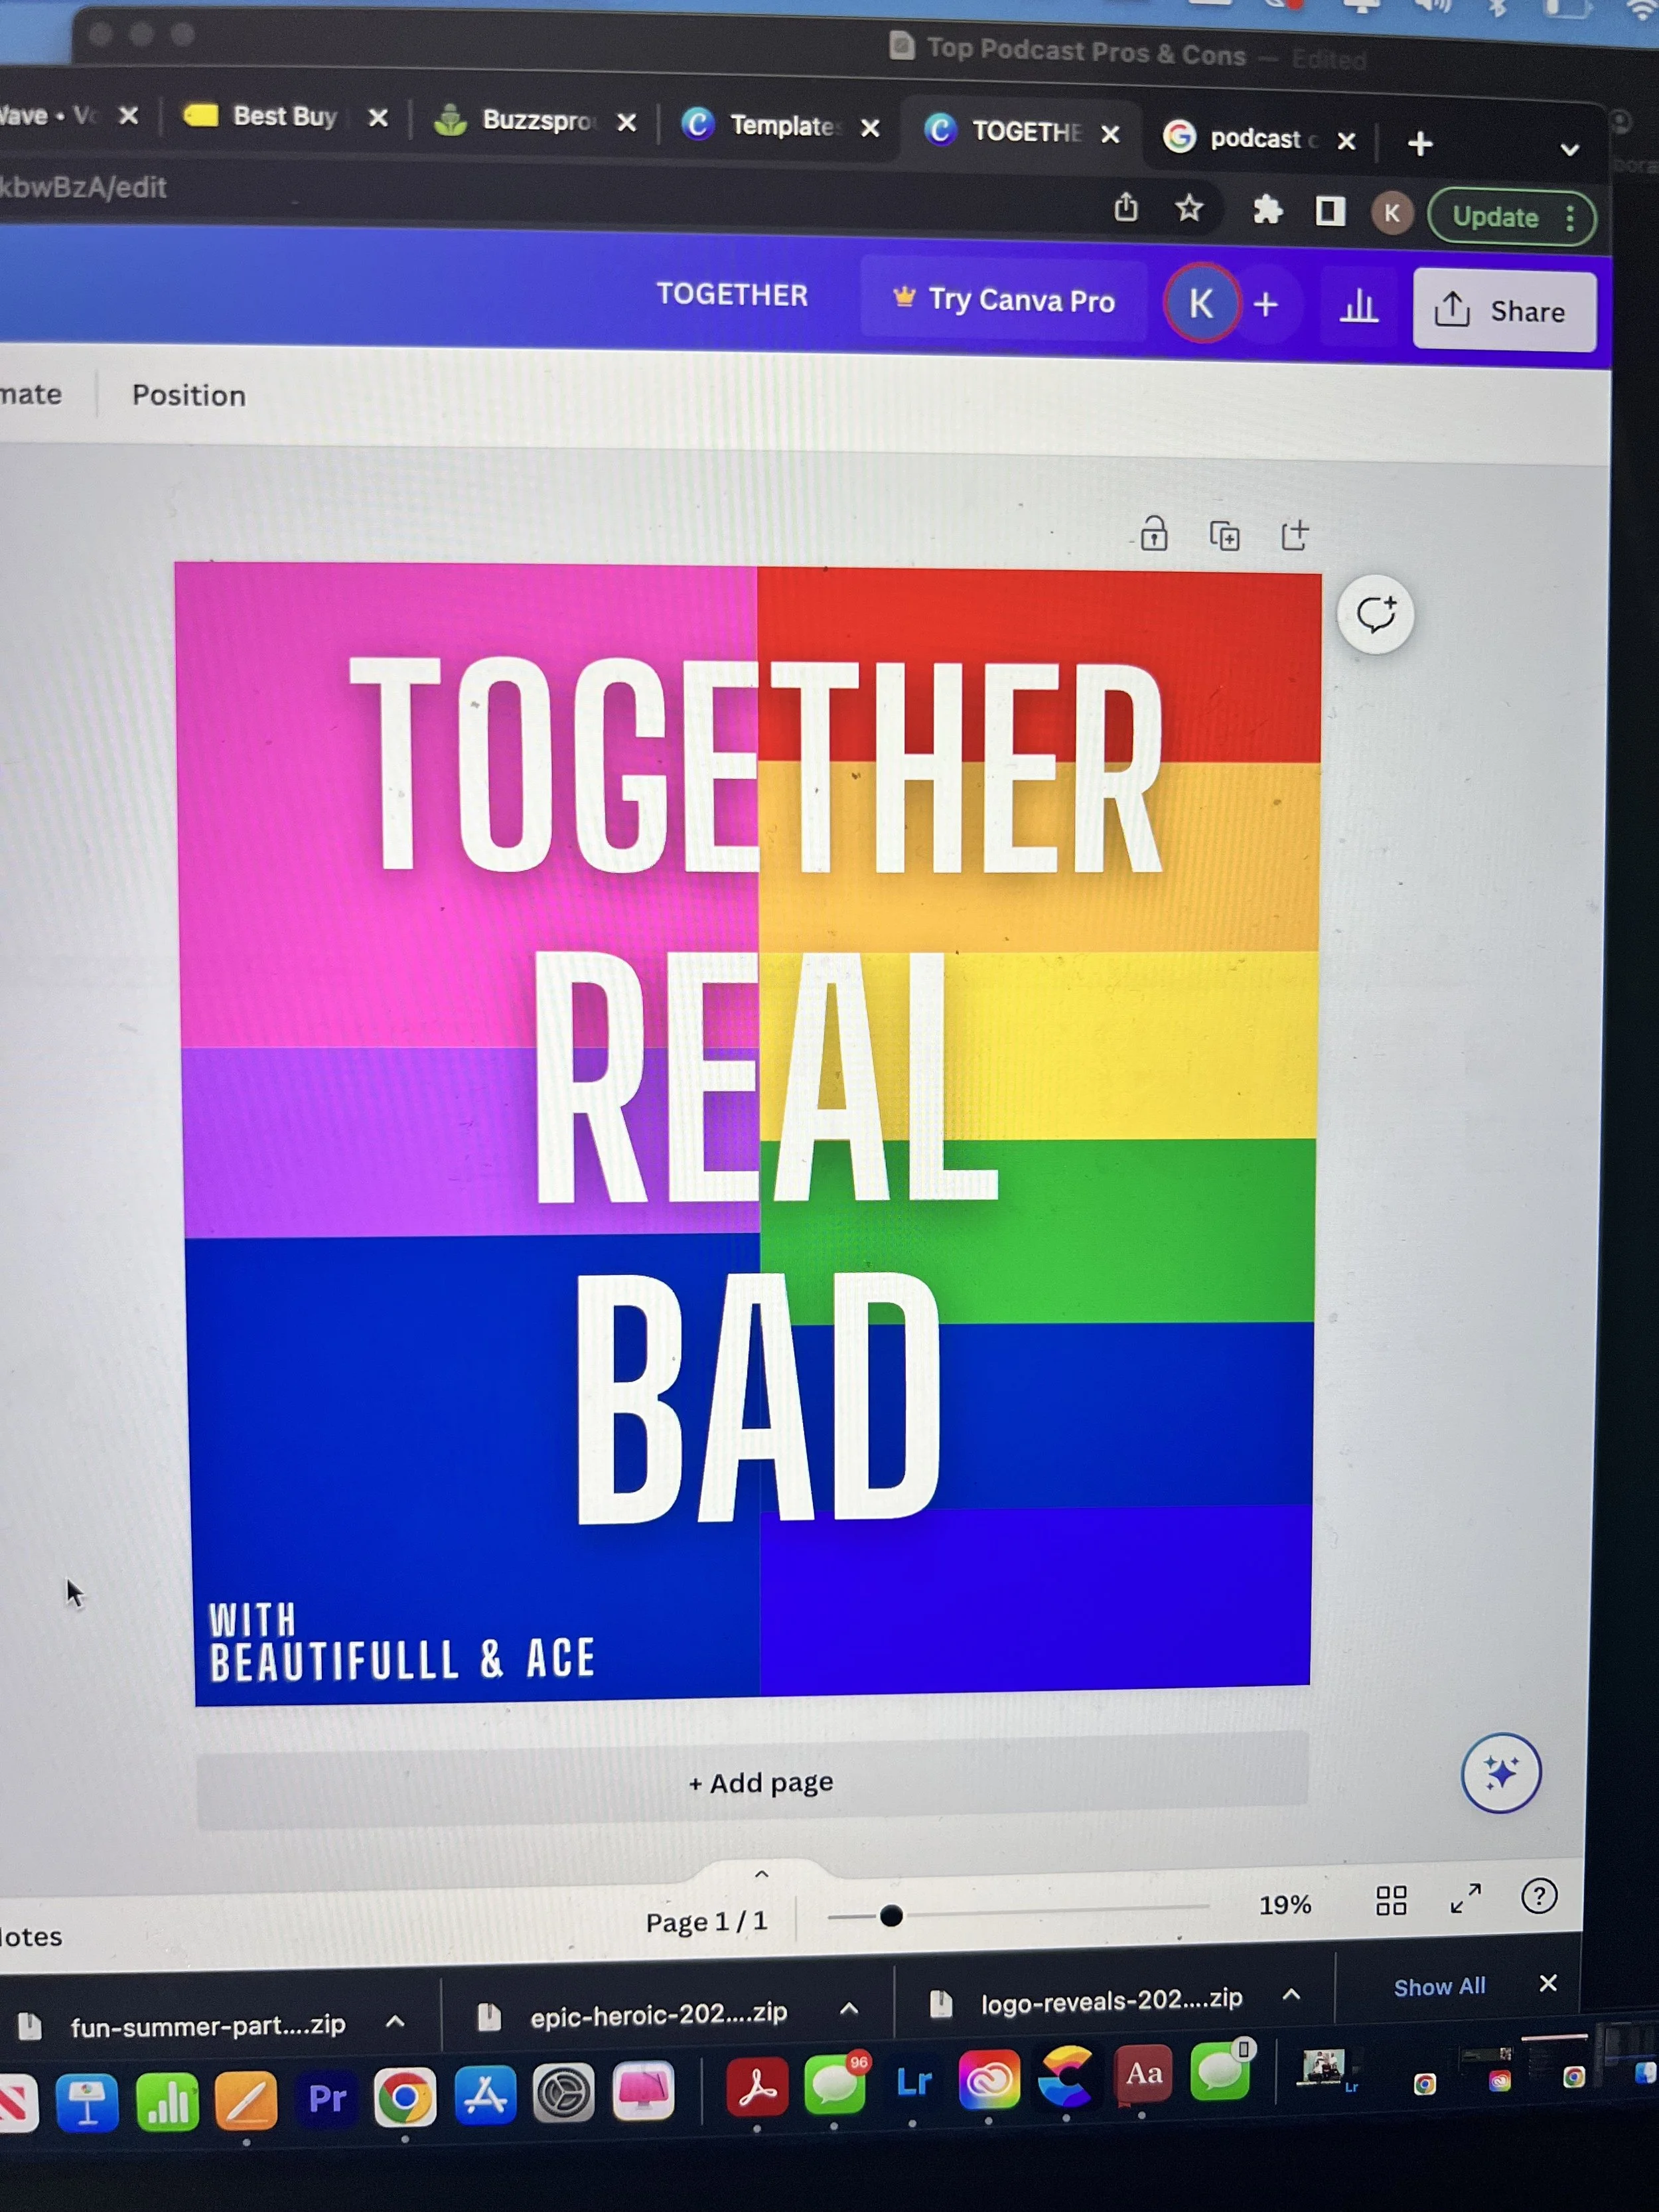Expand the logo-reveals zip download options

click(x=1291, y=1994)
